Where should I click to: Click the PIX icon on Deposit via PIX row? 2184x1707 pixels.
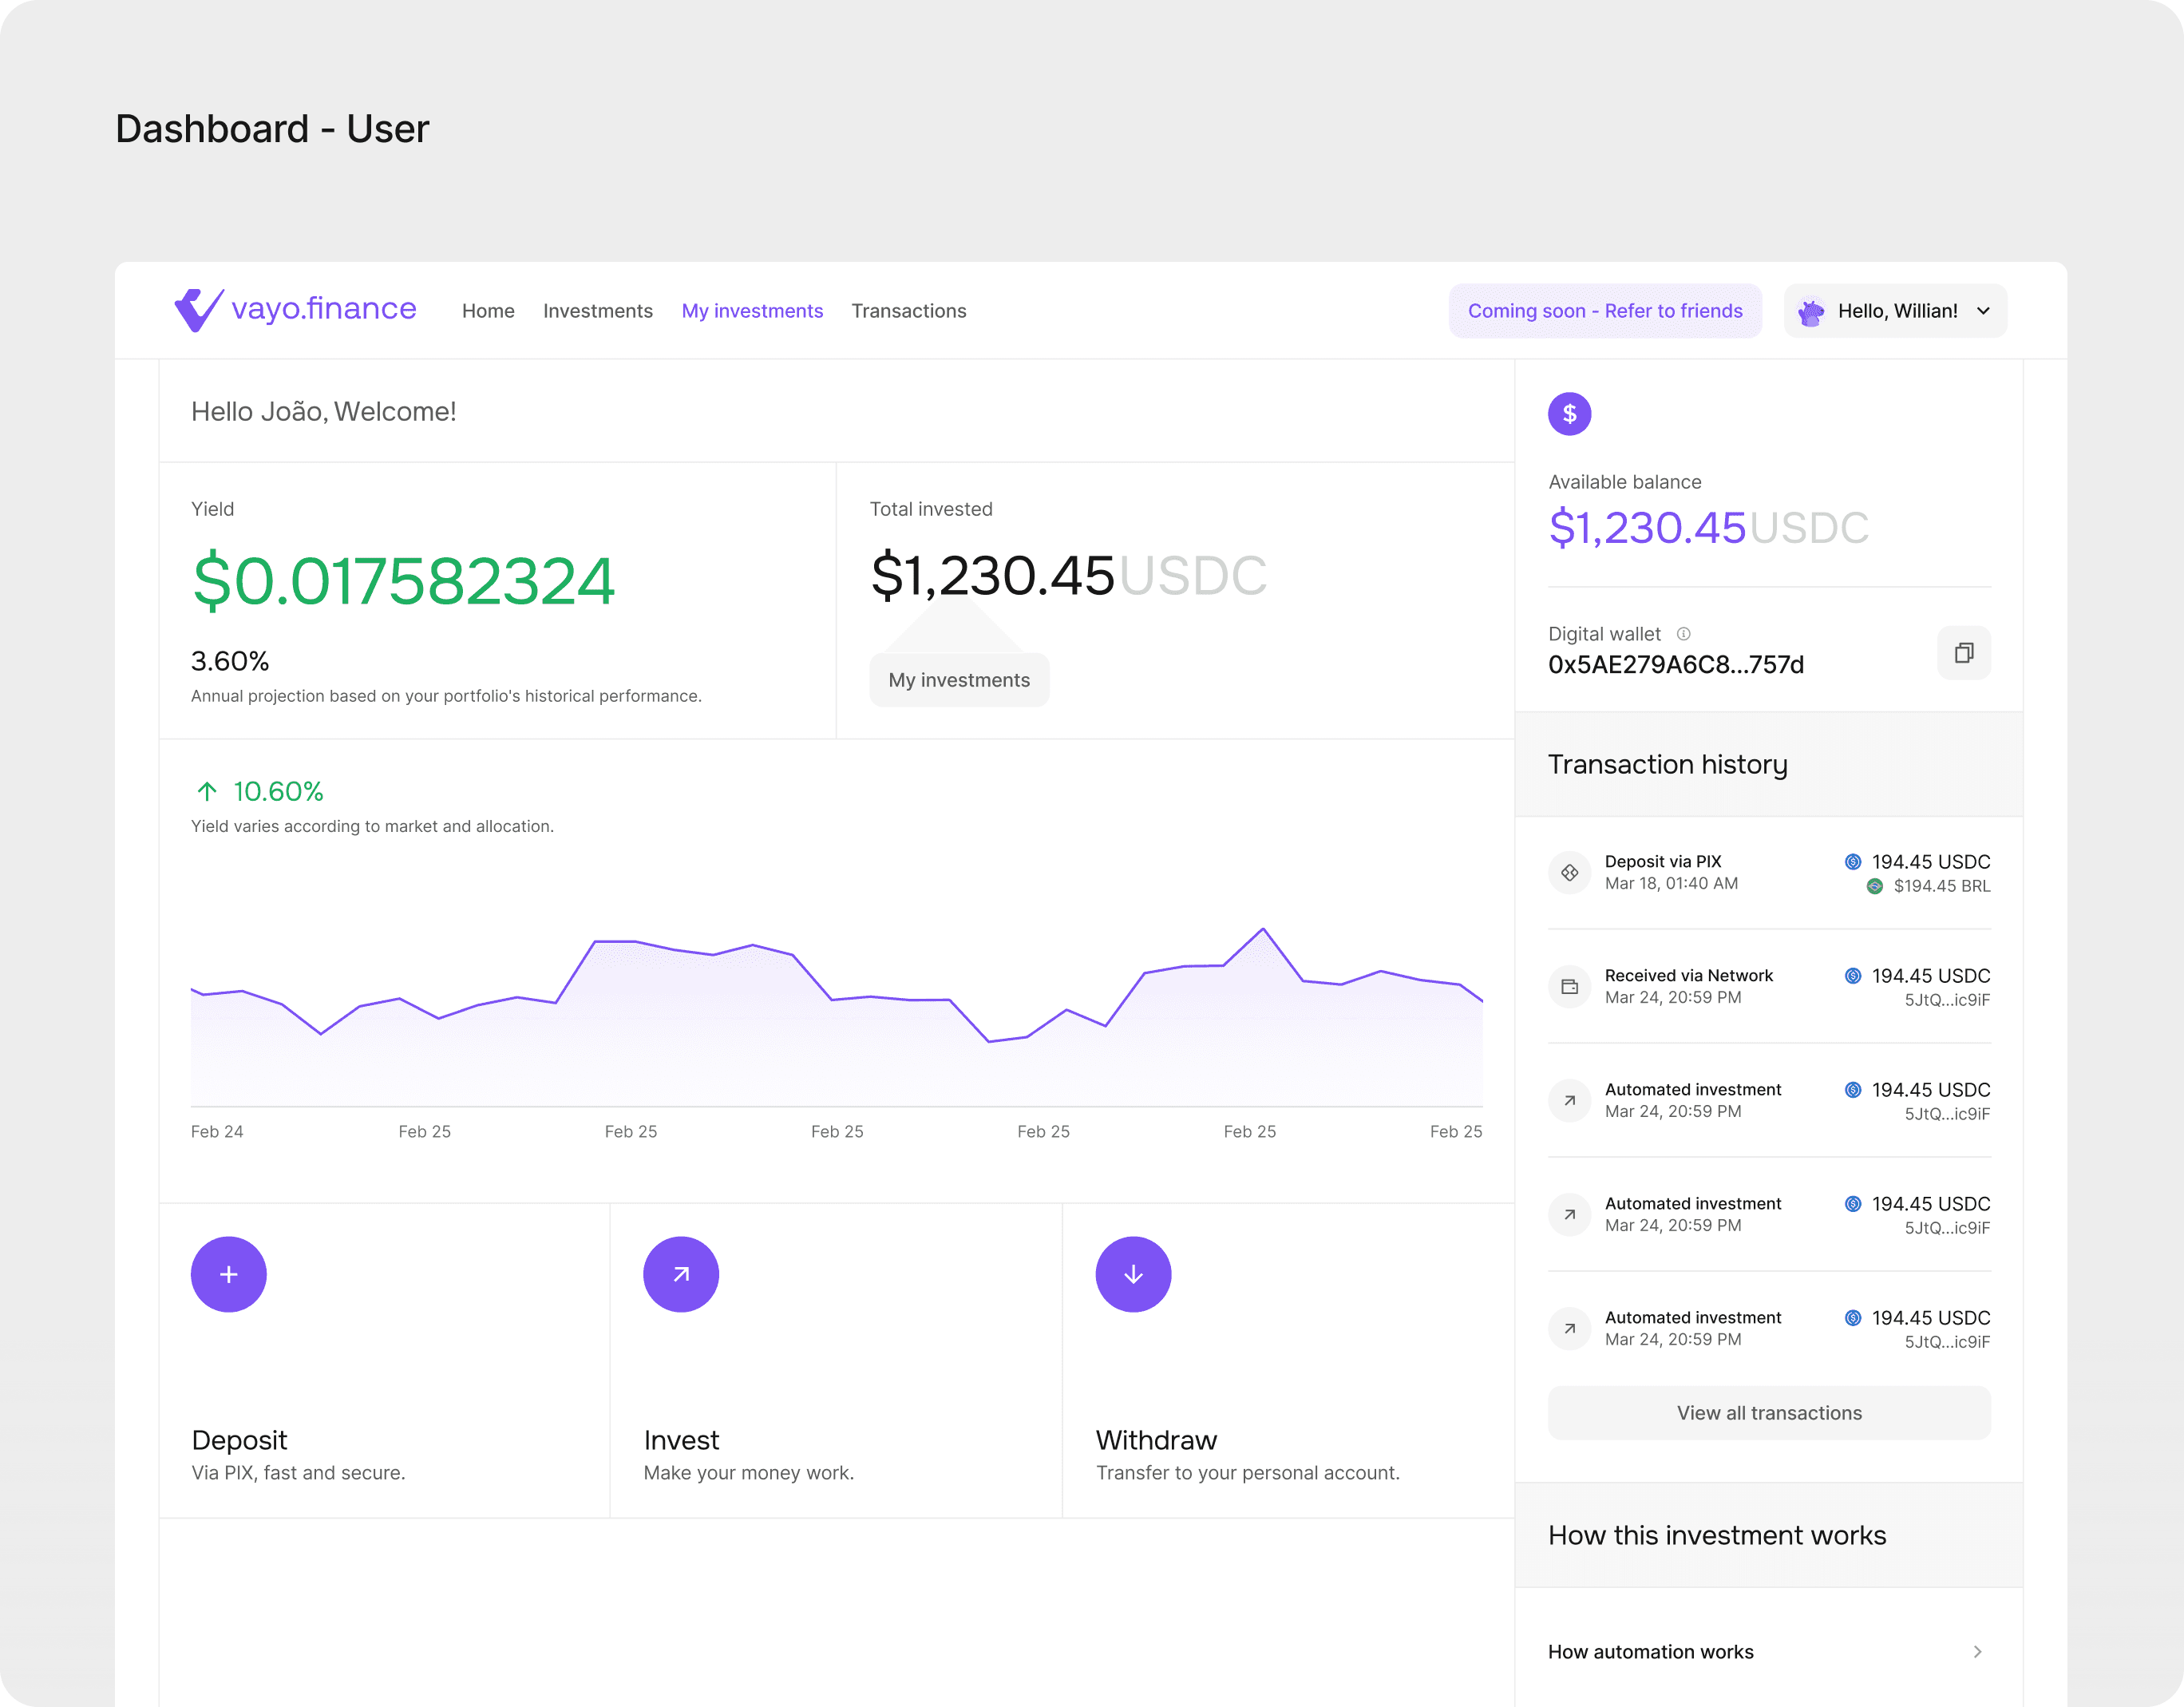click(1569, 873)
